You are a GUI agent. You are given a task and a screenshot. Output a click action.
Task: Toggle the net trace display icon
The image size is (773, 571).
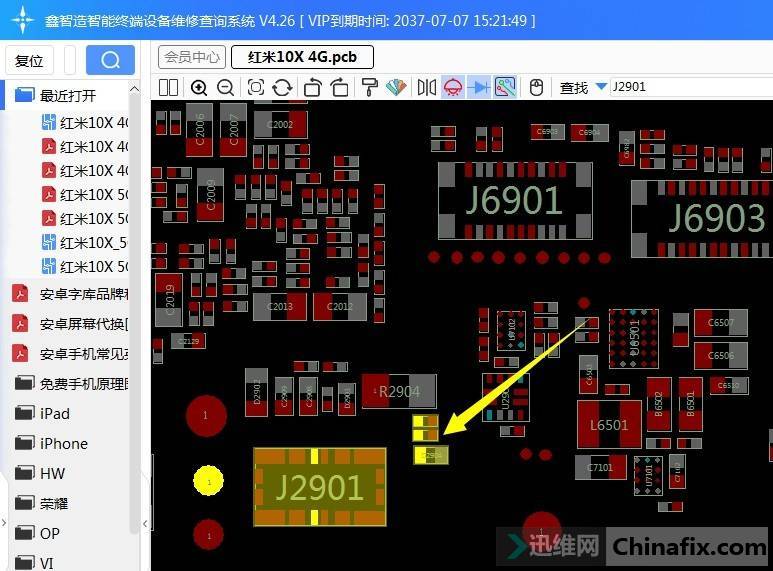[505, 87]
